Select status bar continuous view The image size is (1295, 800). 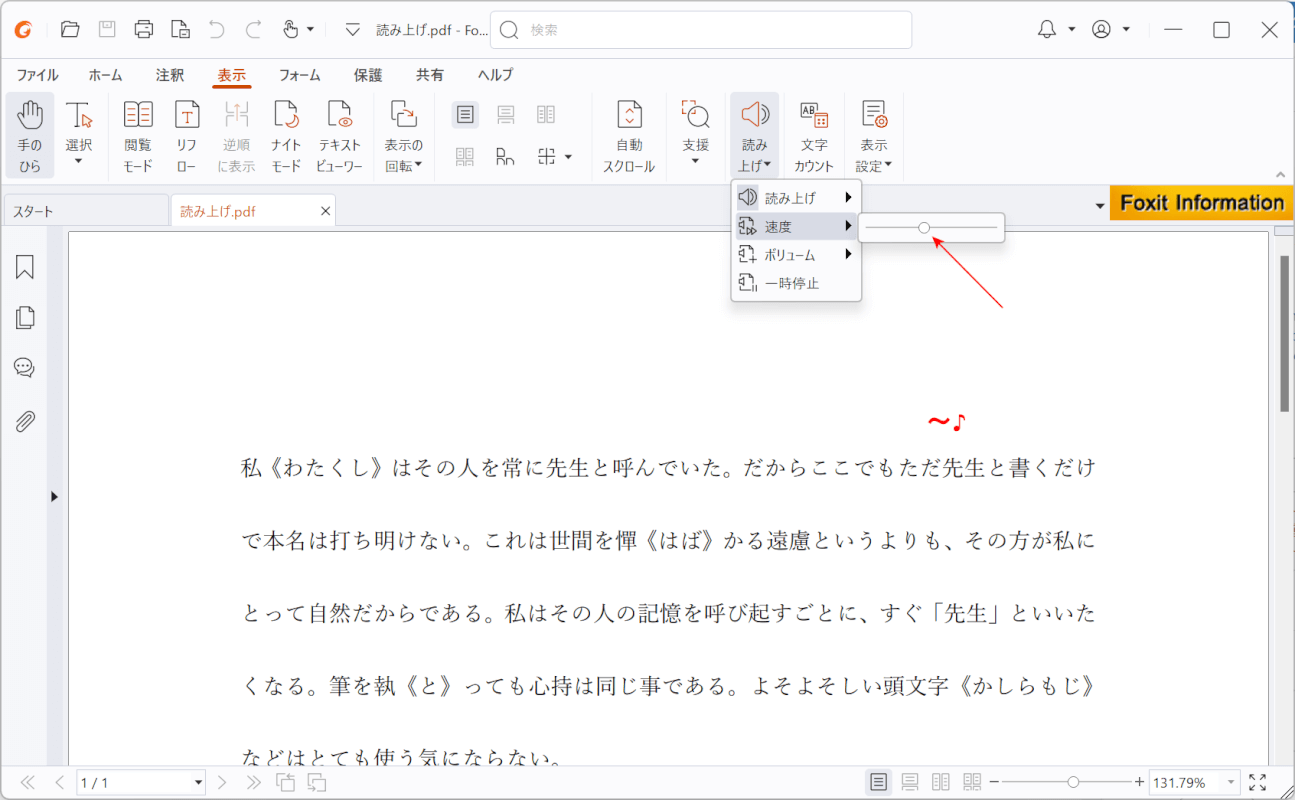click(x=910, y=782)
